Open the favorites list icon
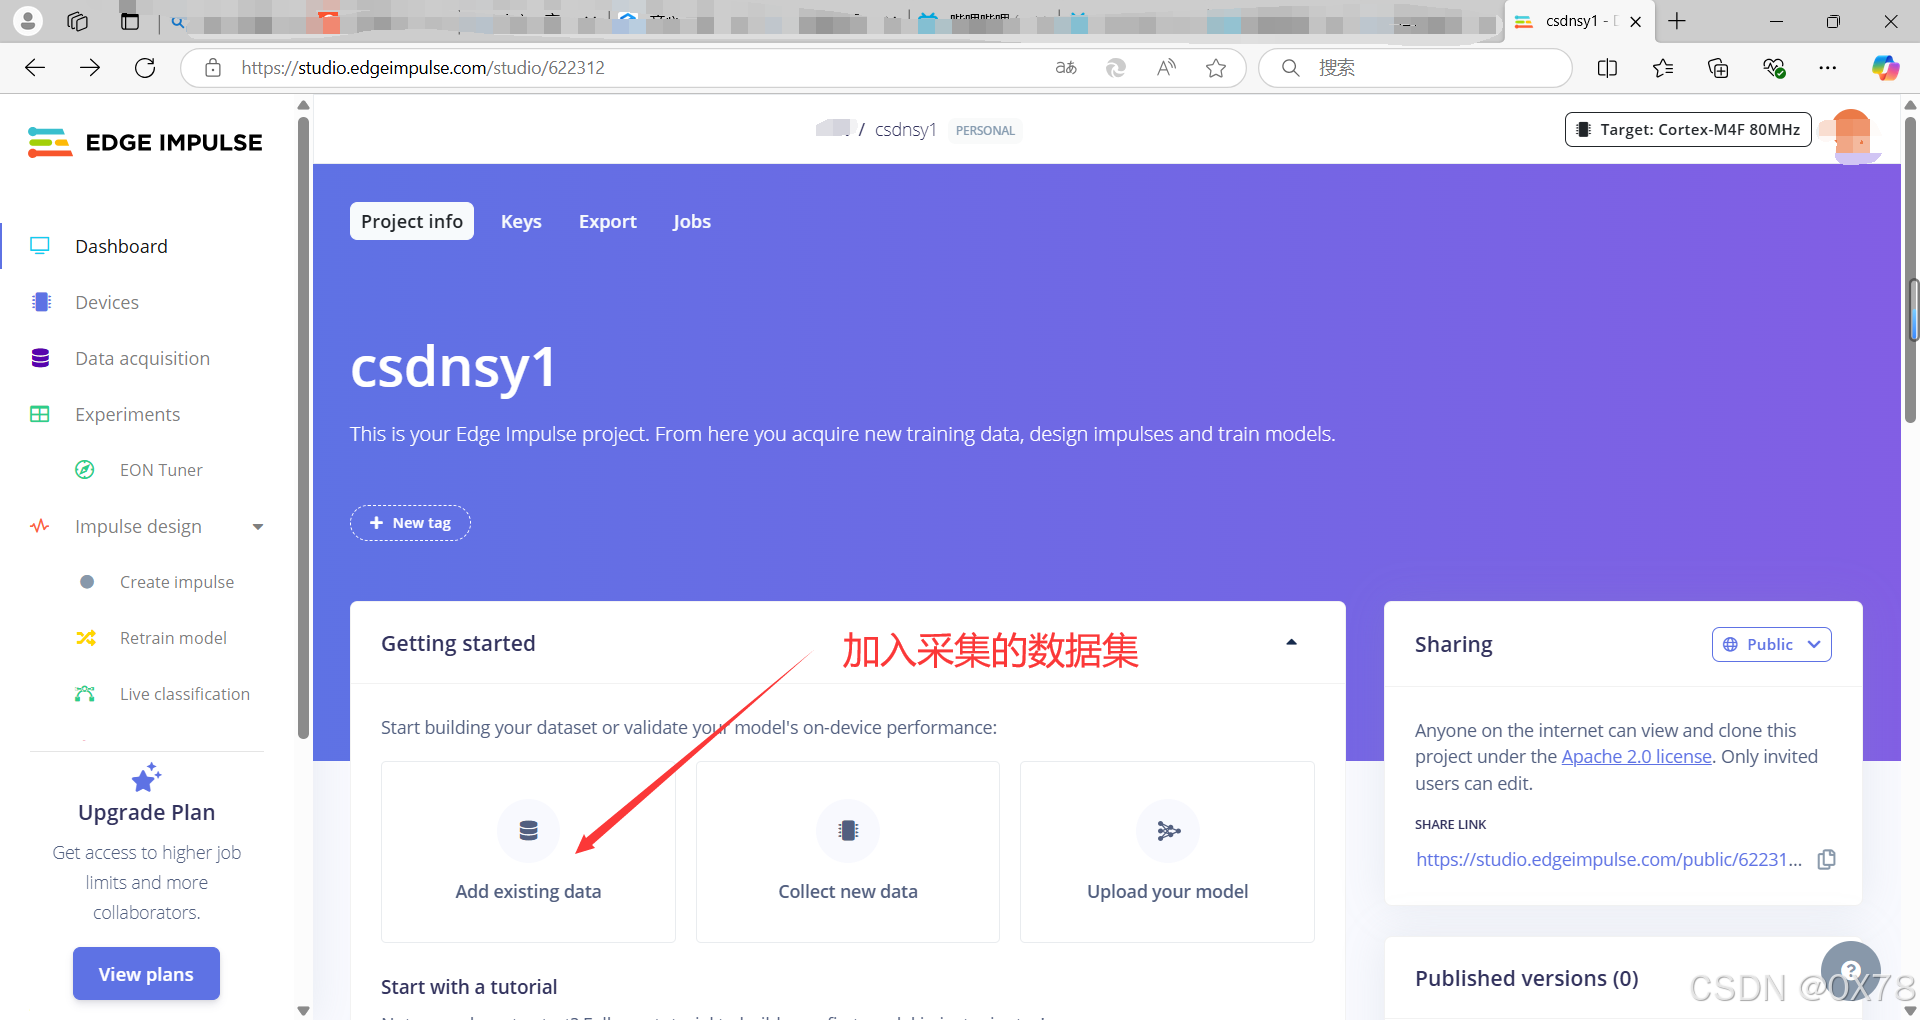1920x1020 pixels. (1663, 68)
